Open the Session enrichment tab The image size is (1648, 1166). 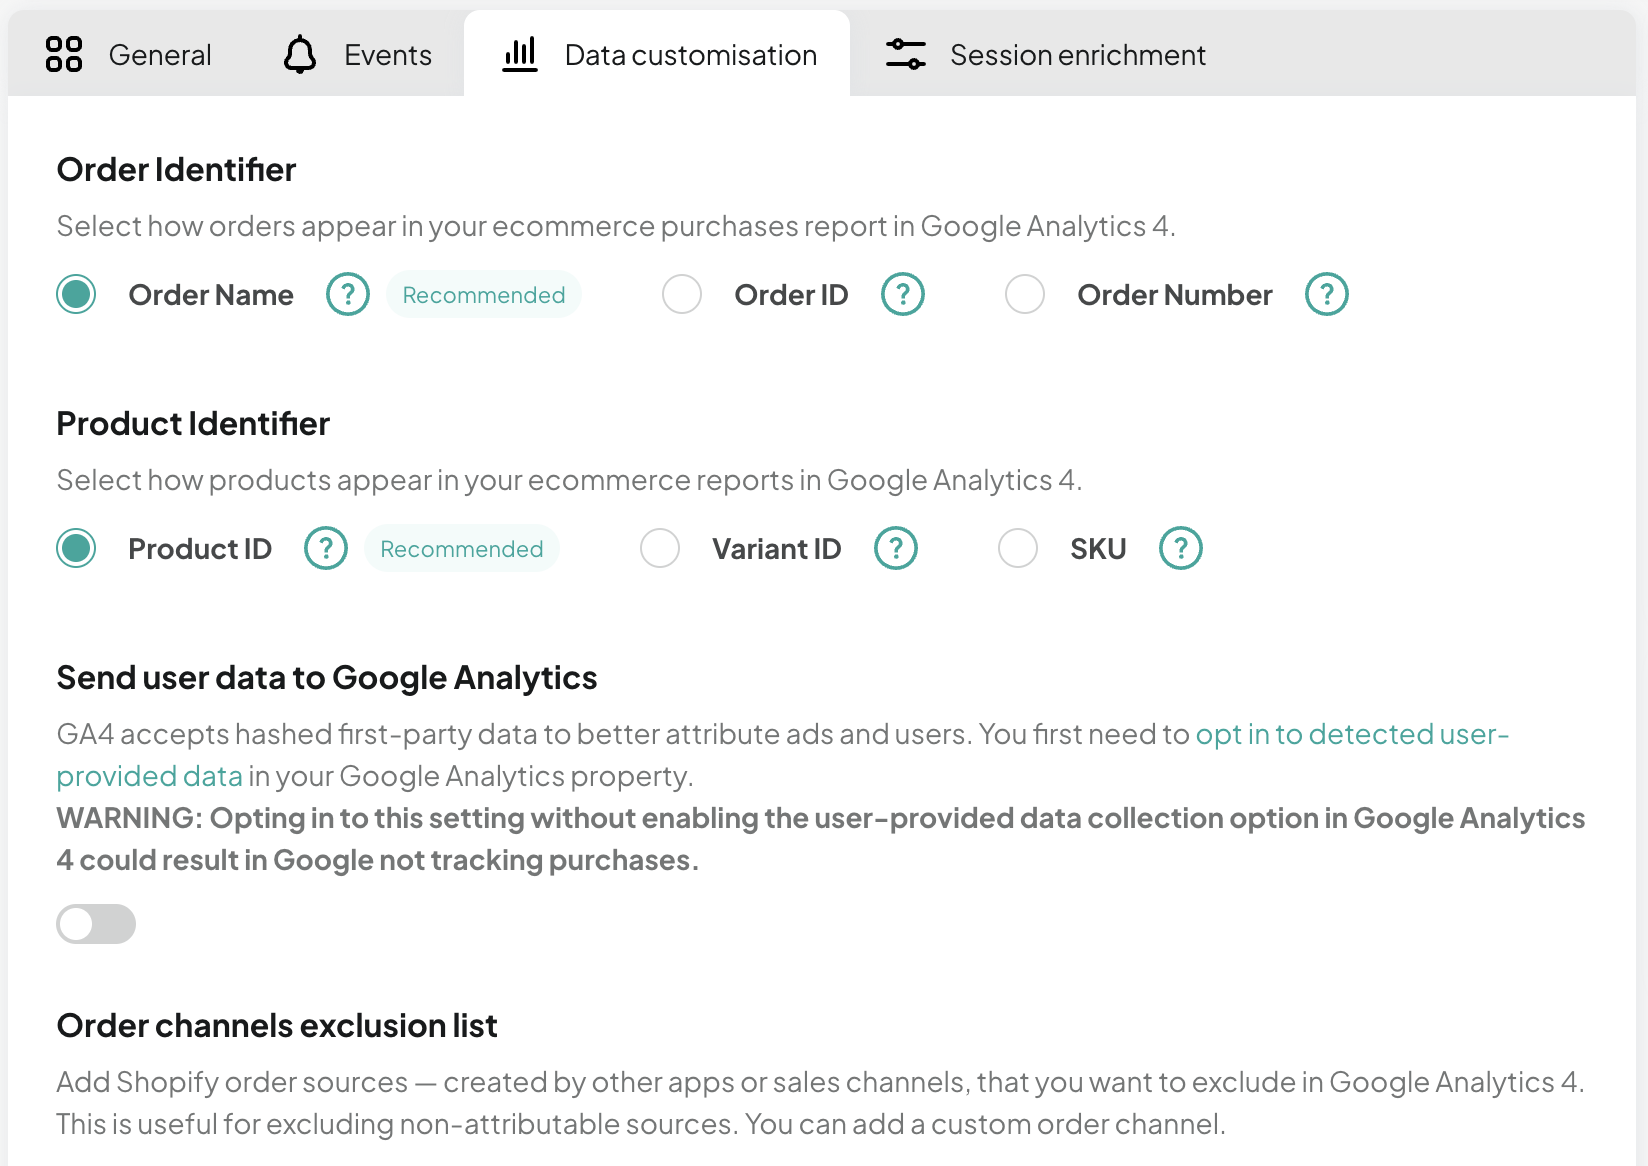[x=1045, y=54]
